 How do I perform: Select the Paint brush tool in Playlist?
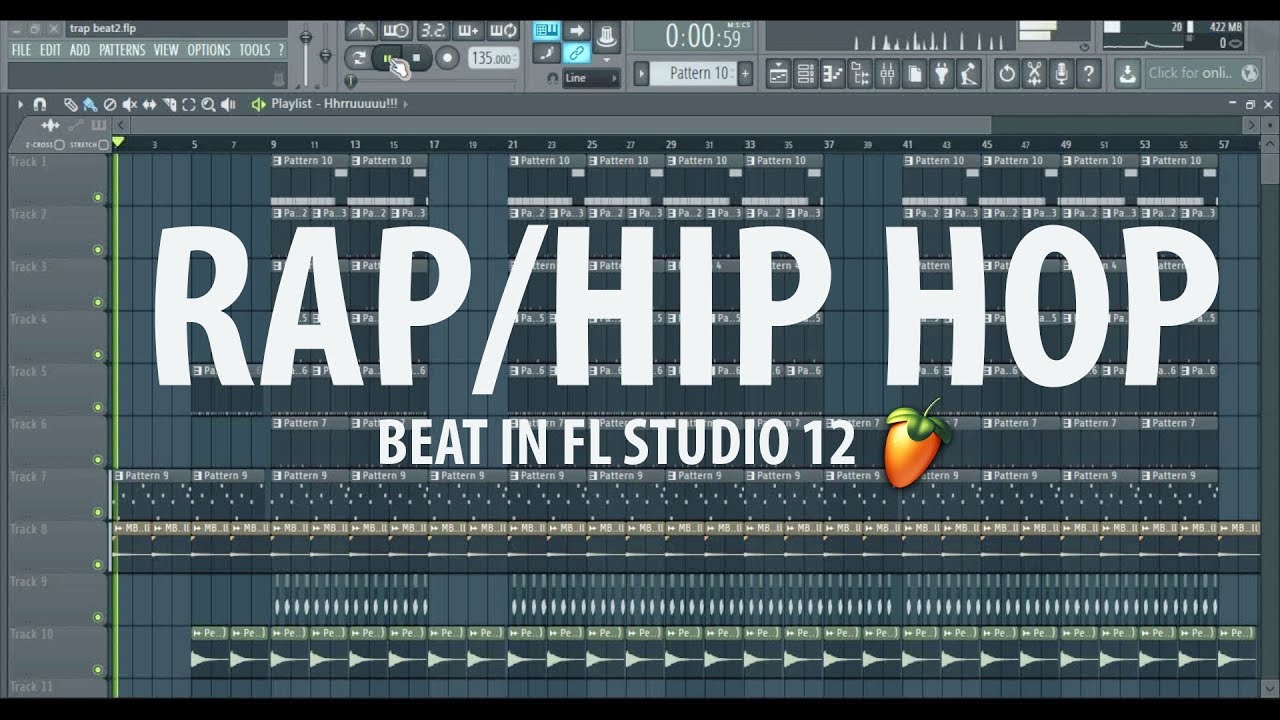point(90,104)
